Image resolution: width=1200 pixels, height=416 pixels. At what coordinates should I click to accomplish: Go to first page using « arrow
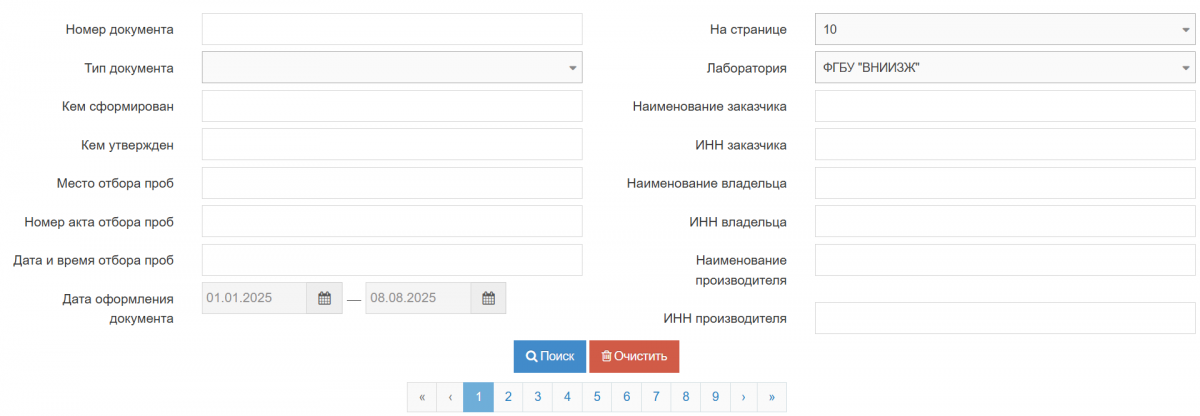[x=422, y=397]
